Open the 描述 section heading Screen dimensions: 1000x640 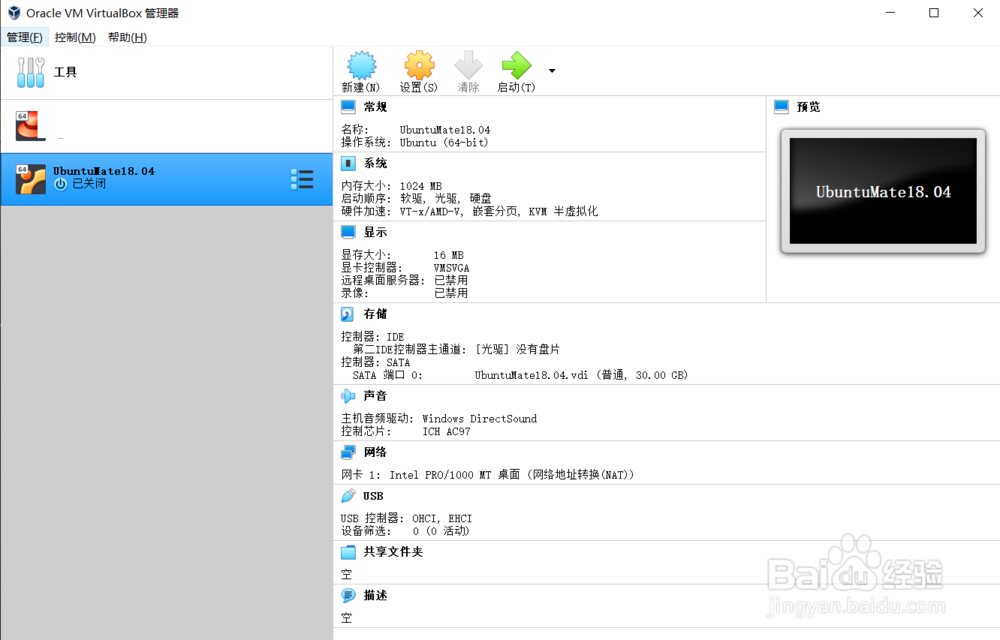375,595
